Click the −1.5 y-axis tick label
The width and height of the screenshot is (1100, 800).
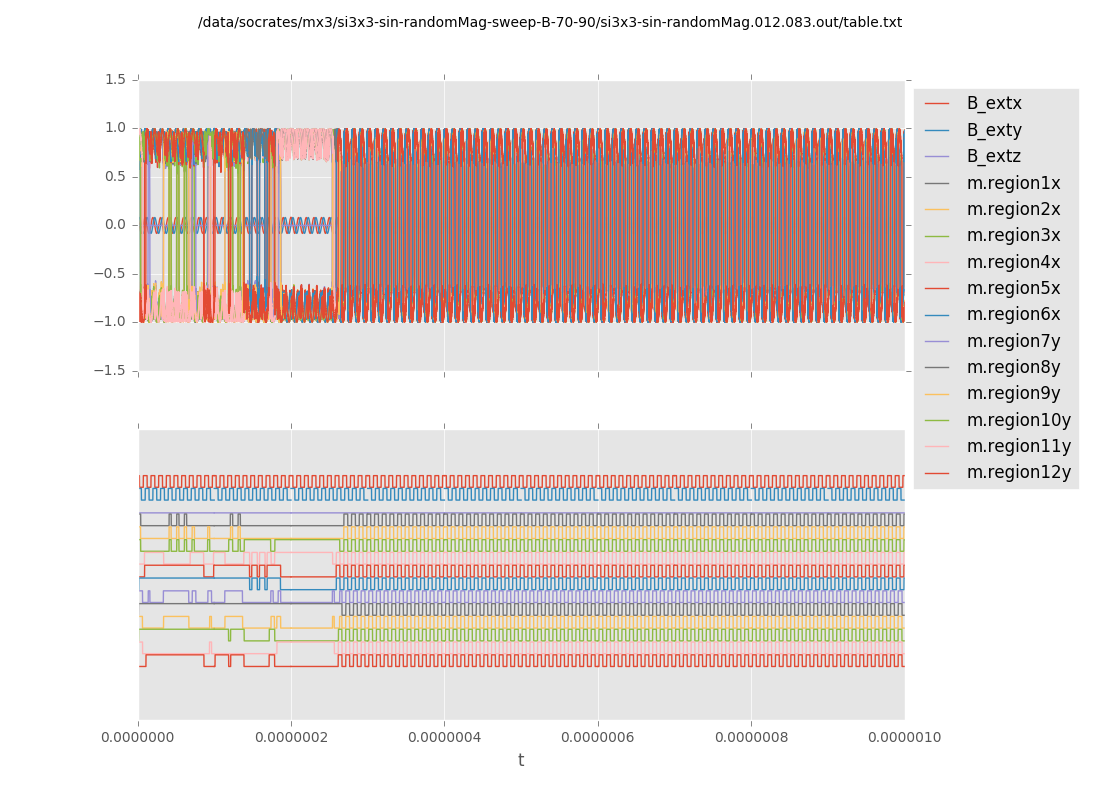click(111, 371)
